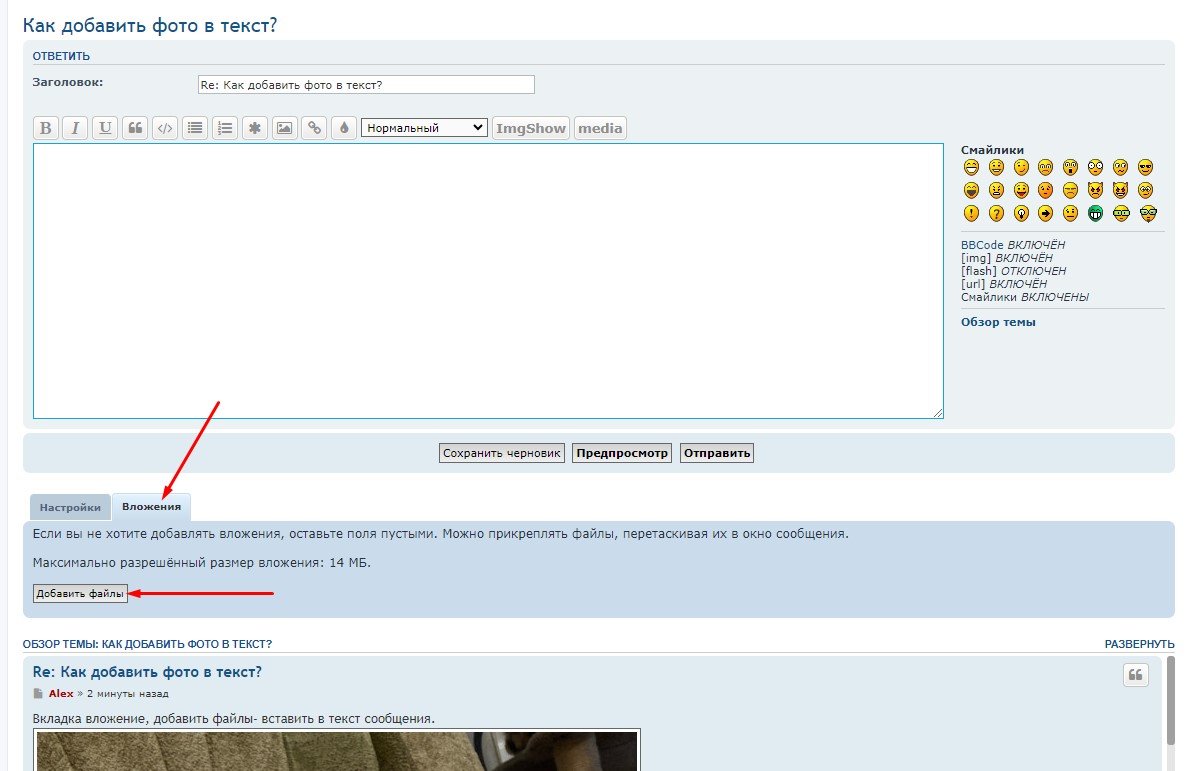Expand the topic review via РАЗВЕРНУТЬ
This screenshot has width=1186, height=771.
pos(1139,644)
